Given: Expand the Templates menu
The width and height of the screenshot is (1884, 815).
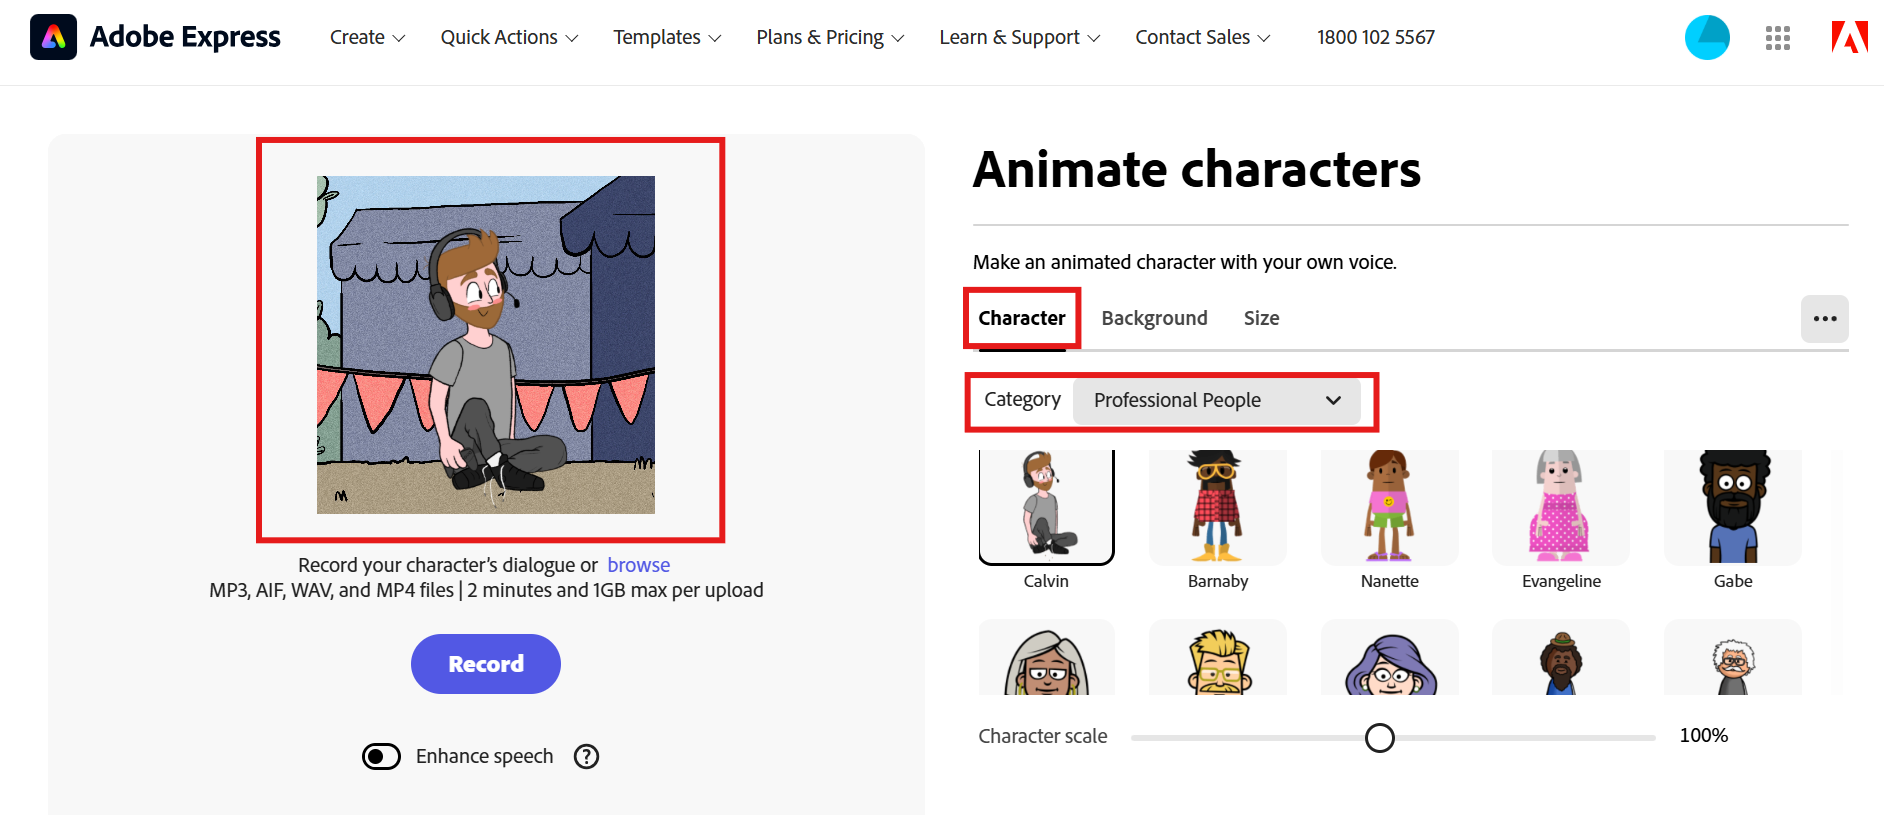Looking at the screenshot, I should click(x=667, y=37).
